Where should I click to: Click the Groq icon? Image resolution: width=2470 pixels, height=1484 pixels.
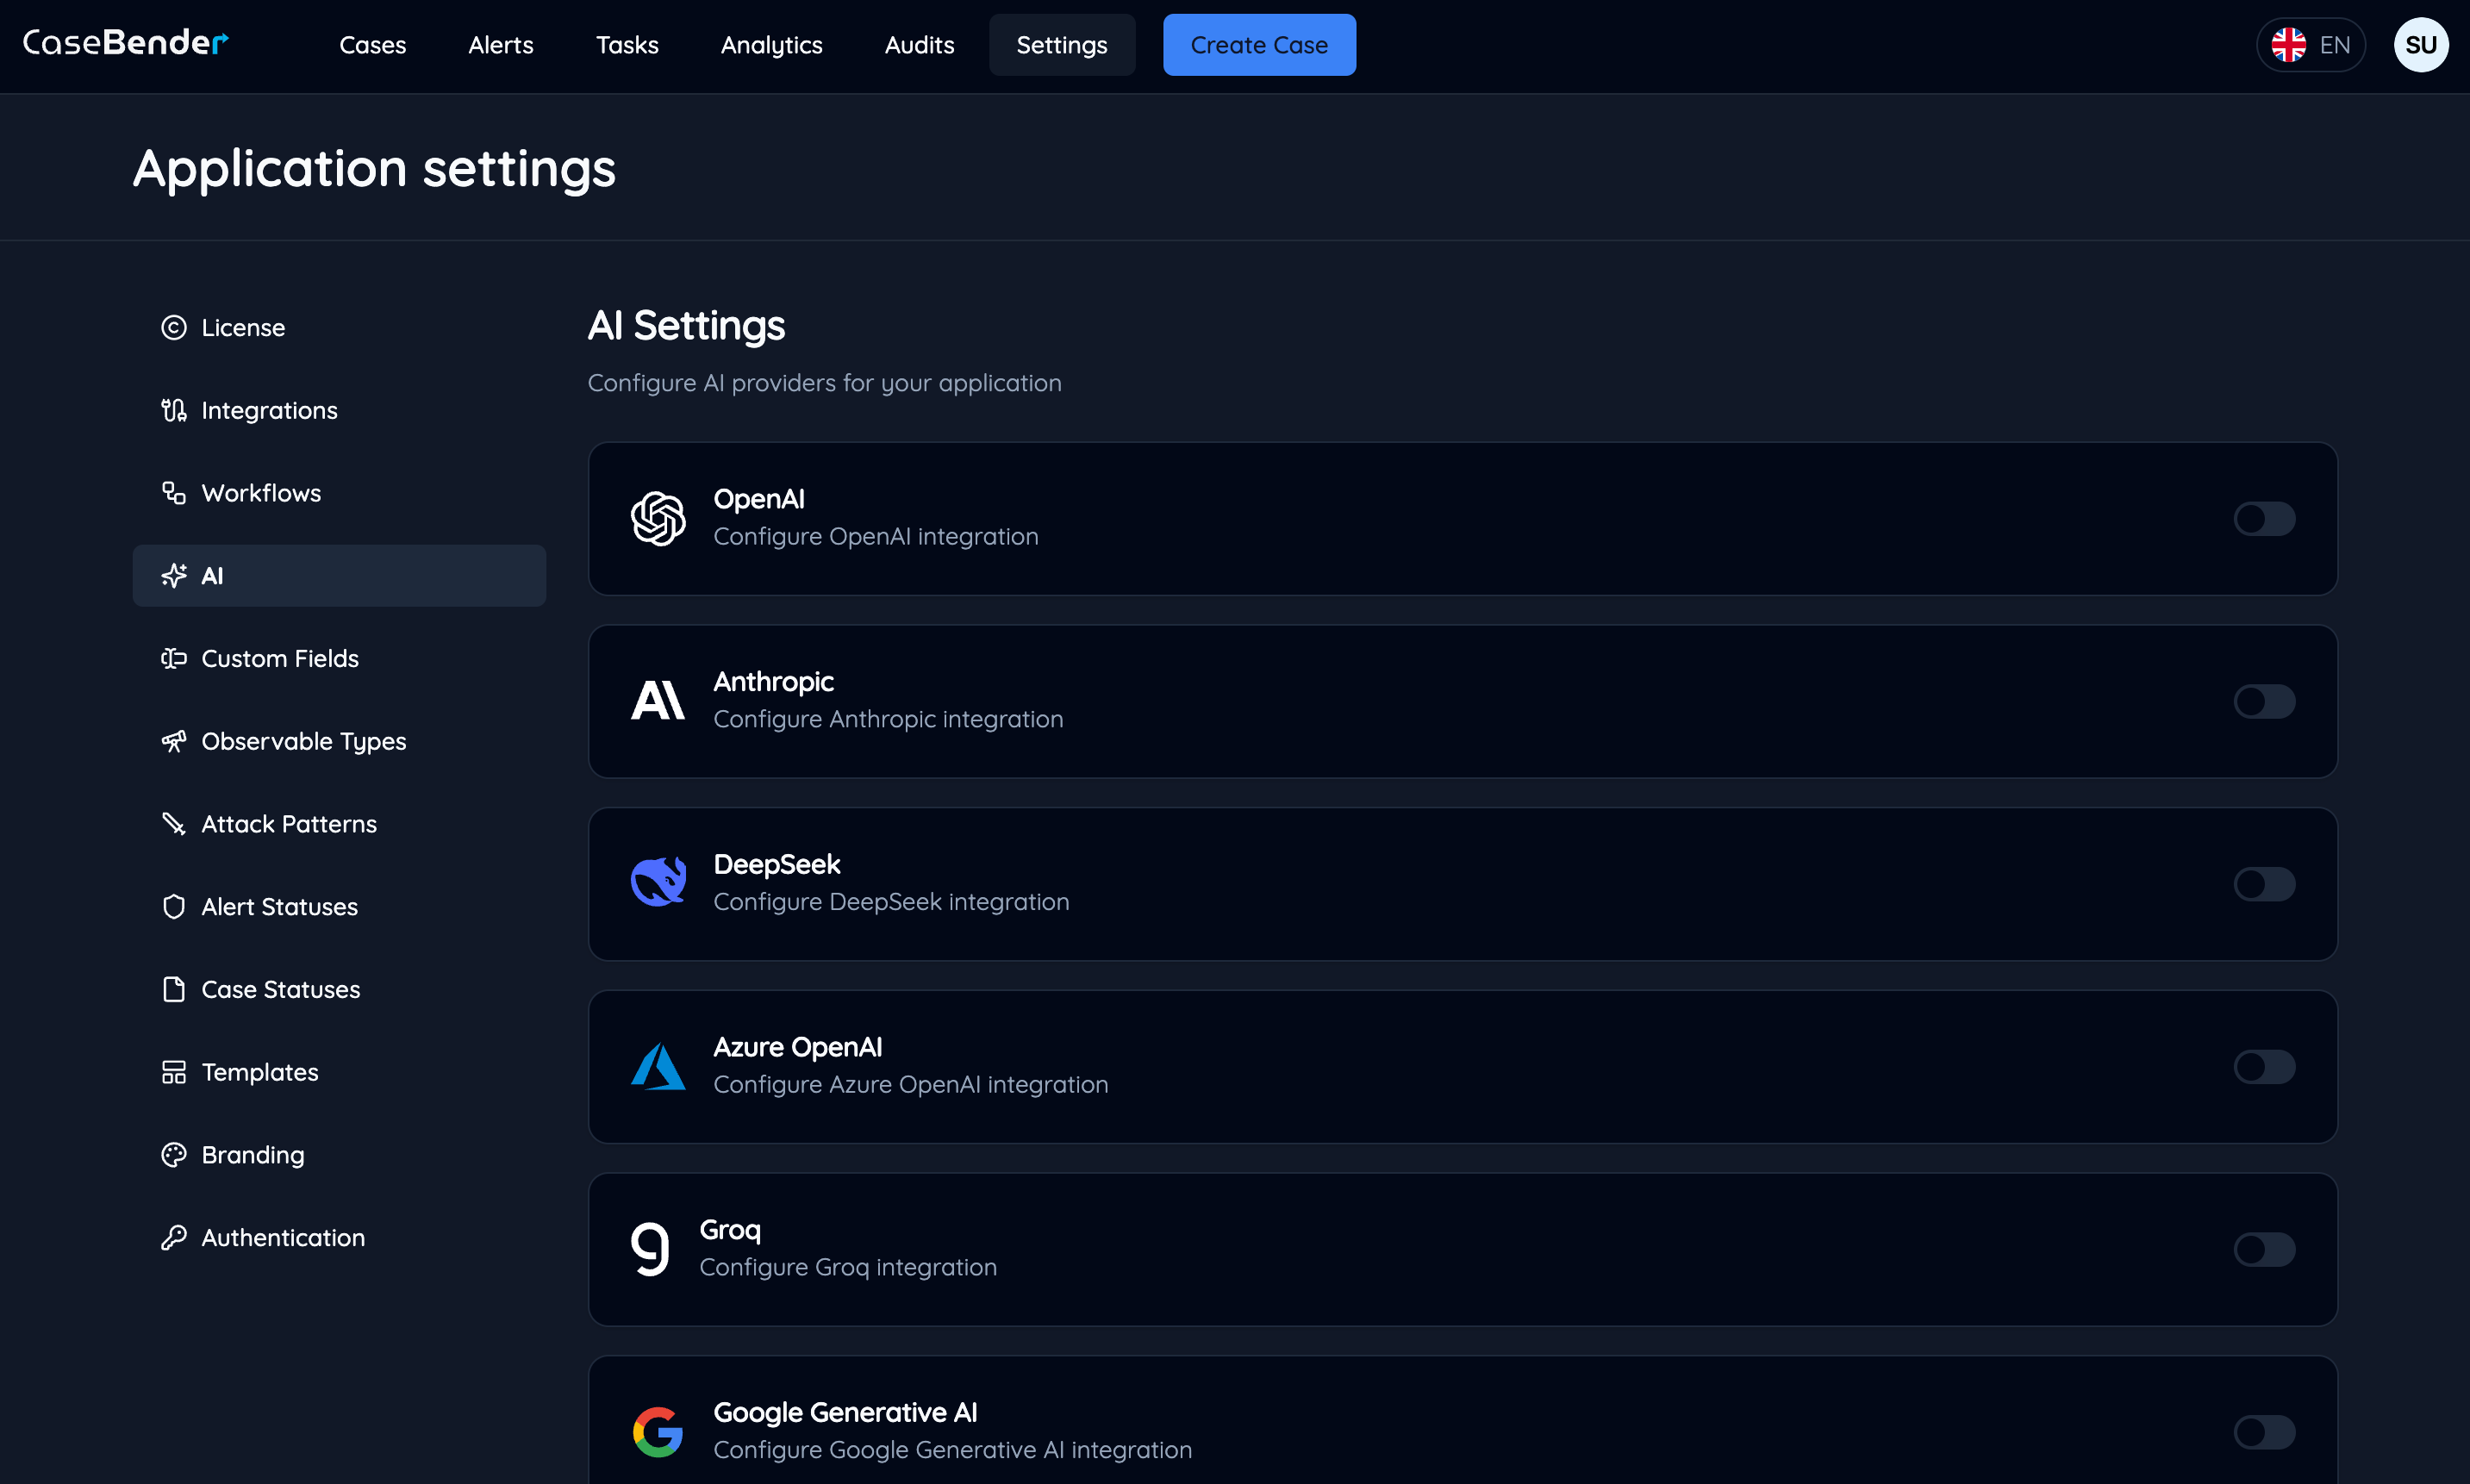(x=650, y=1248)
